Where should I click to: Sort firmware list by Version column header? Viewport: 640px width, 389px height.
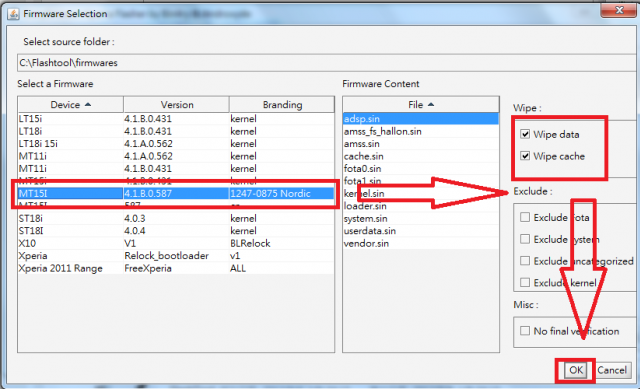click(x=176, y=105)
